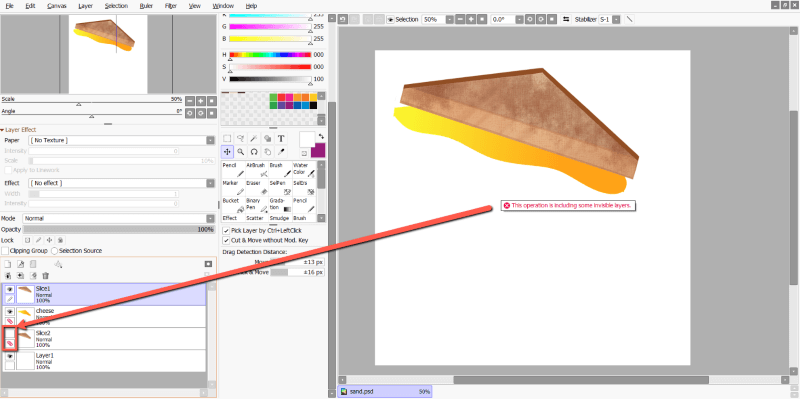The height and width of the screenshot is (399, 800).
Task: Choose the Bucket fill tool
Action: click(233, 205)
